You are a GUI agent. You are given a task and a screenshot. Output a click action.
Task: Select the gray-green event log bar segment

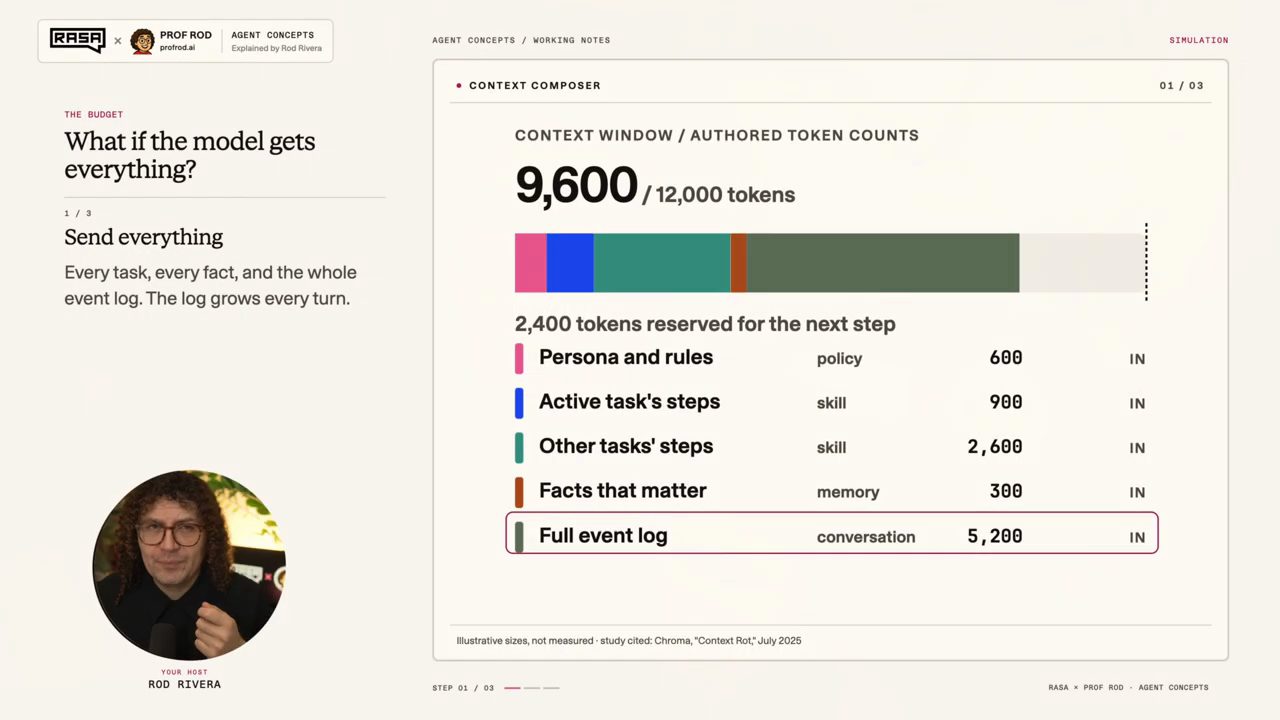pos(883,263)
